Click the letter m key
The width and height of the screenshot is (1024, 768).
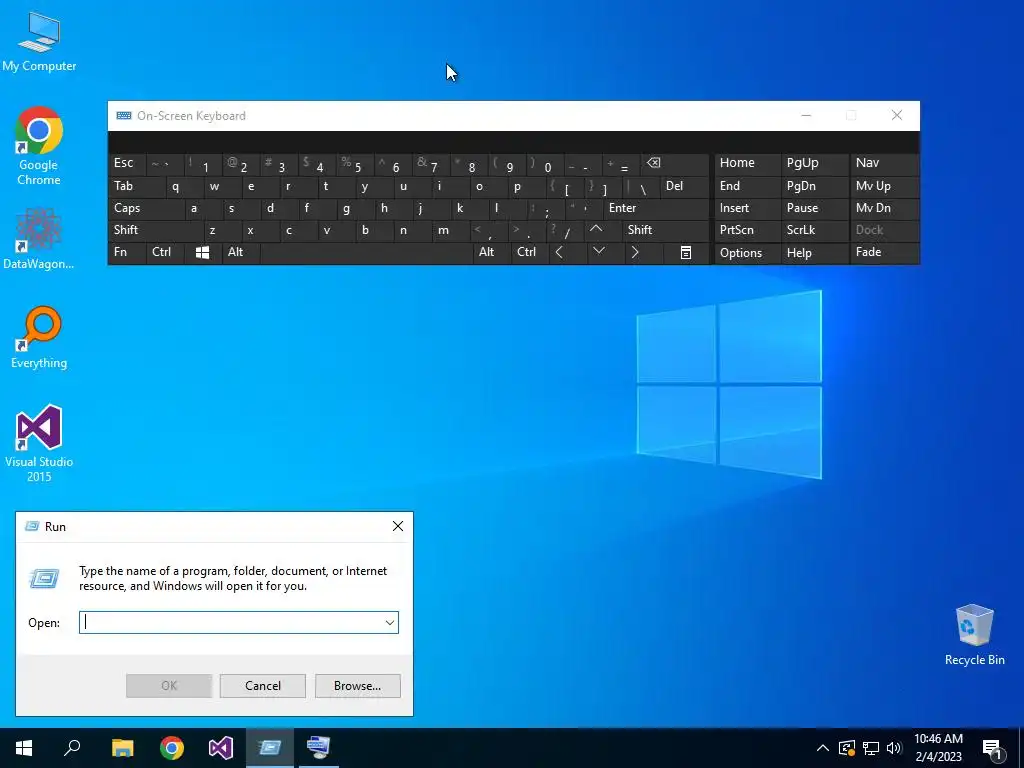click(451, 230)
